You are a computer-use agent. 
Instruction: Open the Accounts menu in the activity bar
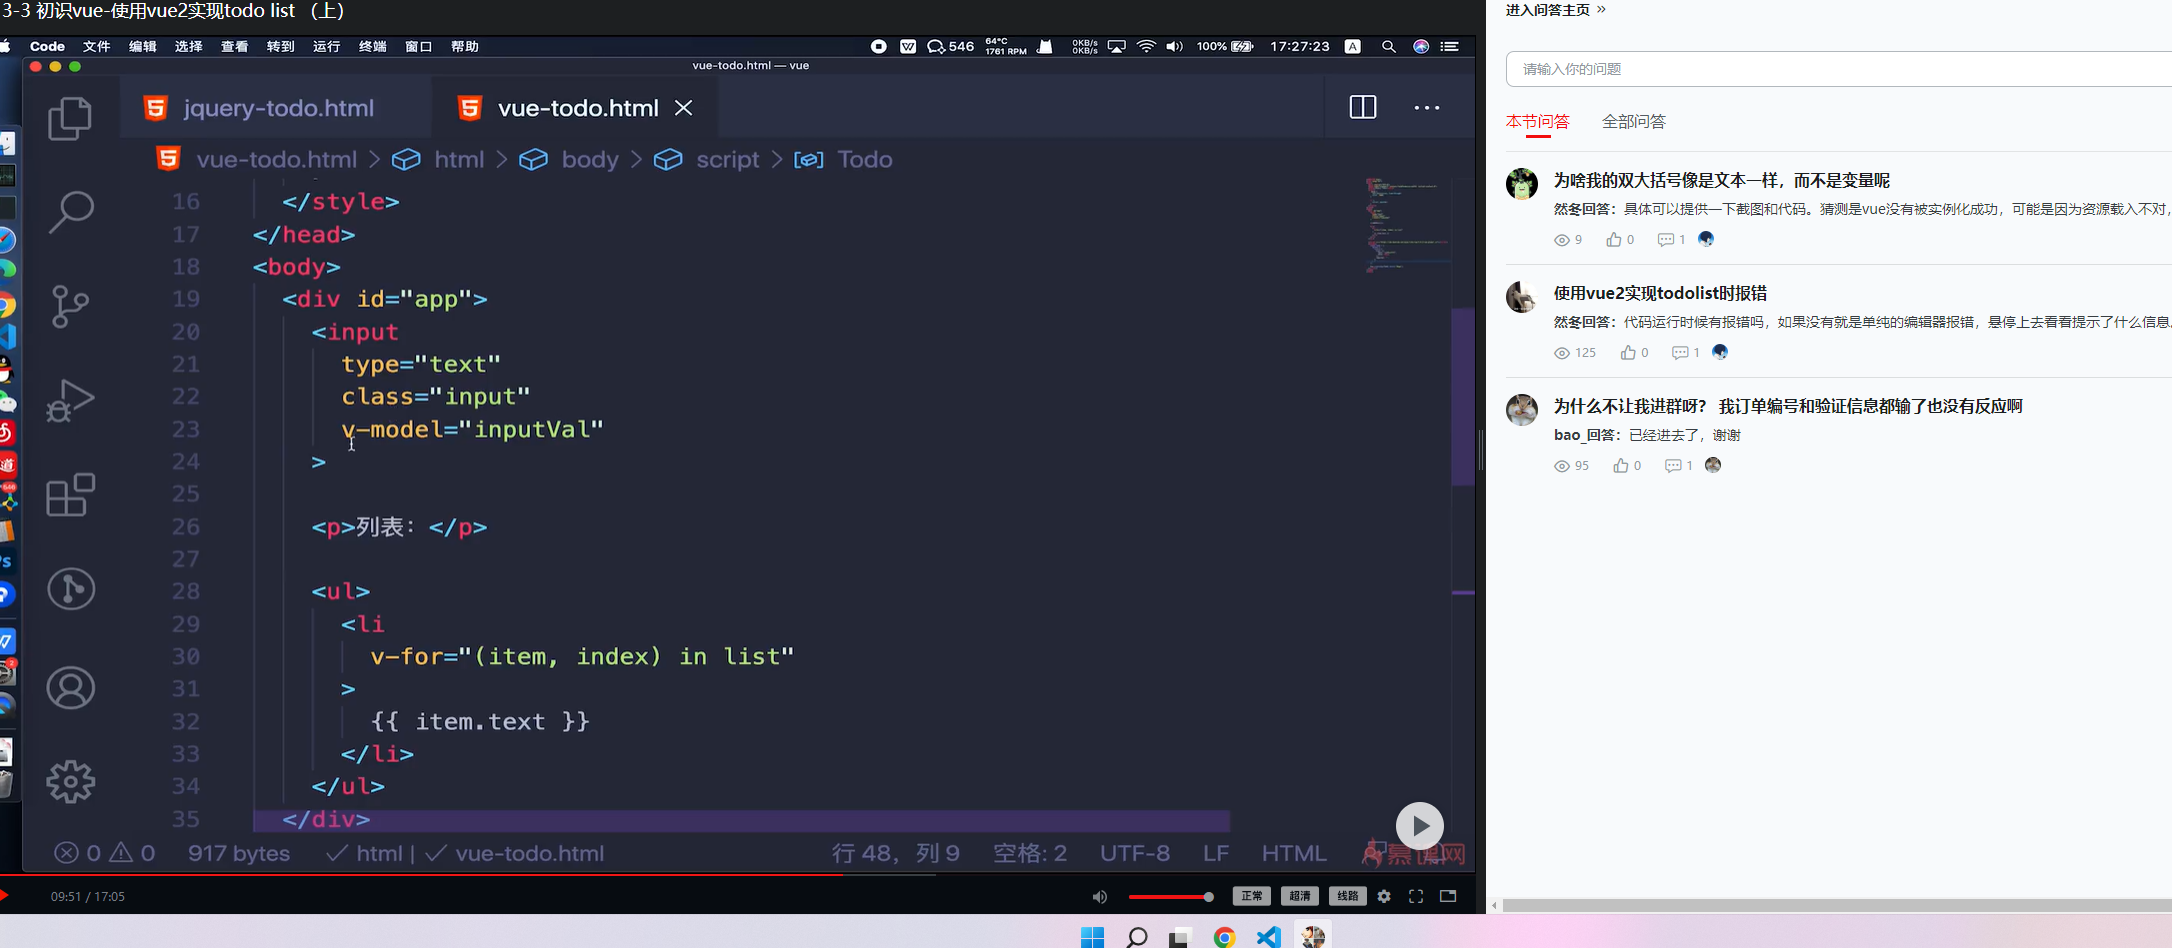[71, 688]
